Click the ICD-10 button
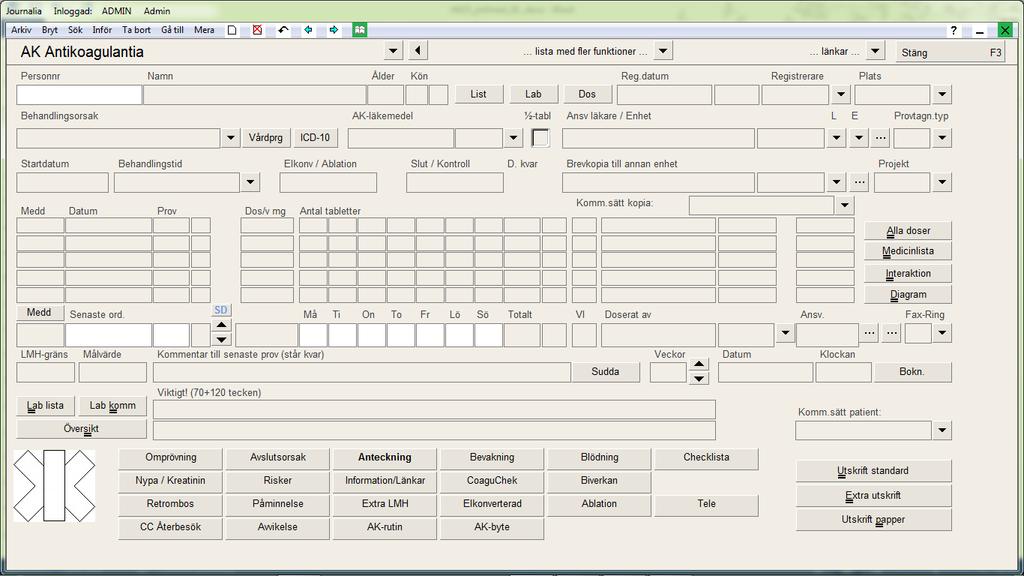Screen dimensions: 1024x576 click(315, 138)
